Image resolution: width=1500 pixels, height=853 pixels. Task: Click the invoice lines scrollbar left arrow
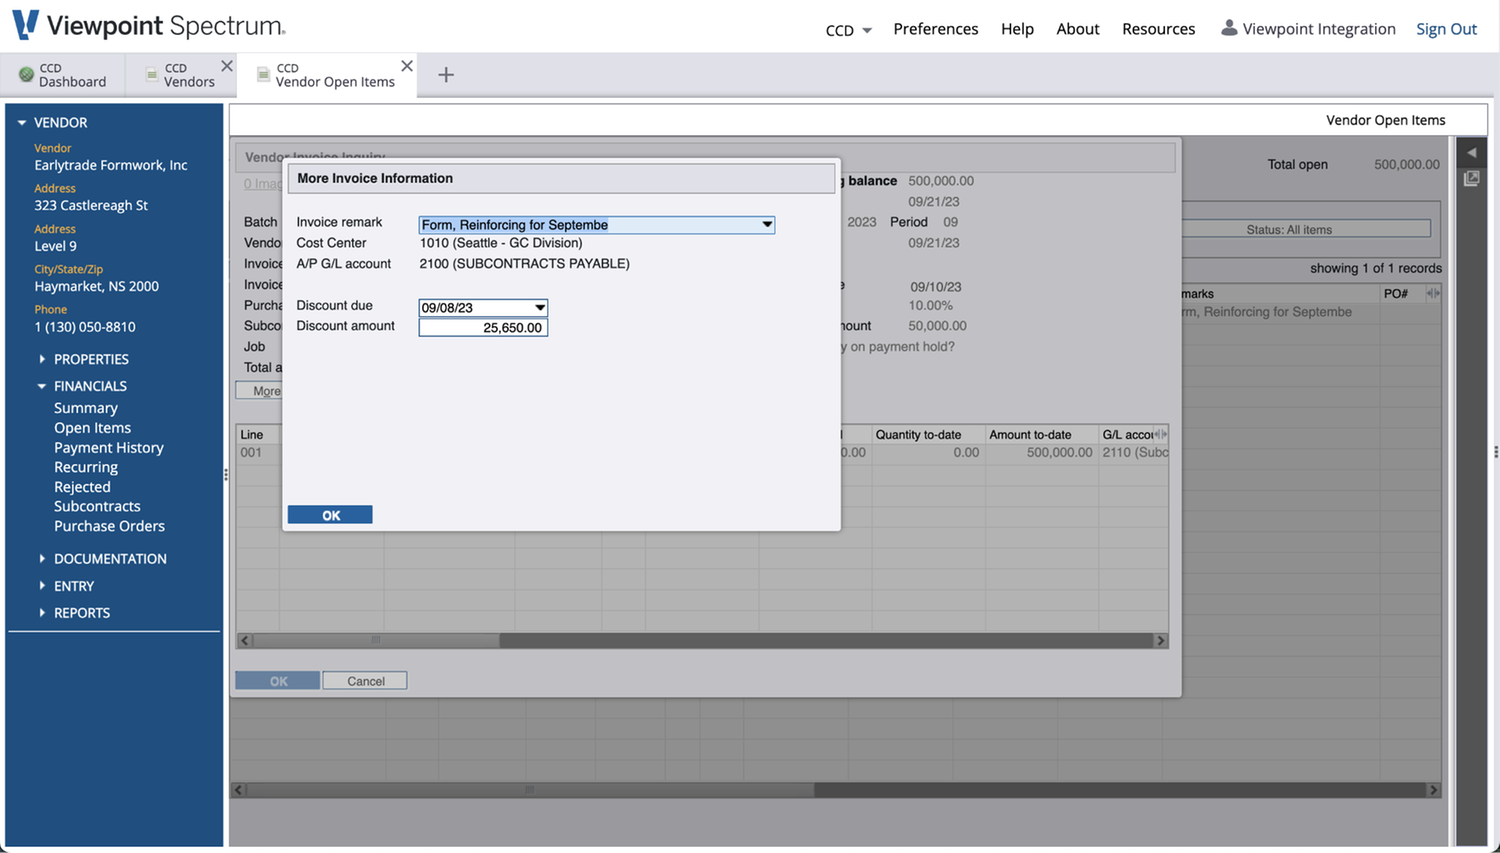[x=245, y=640]
